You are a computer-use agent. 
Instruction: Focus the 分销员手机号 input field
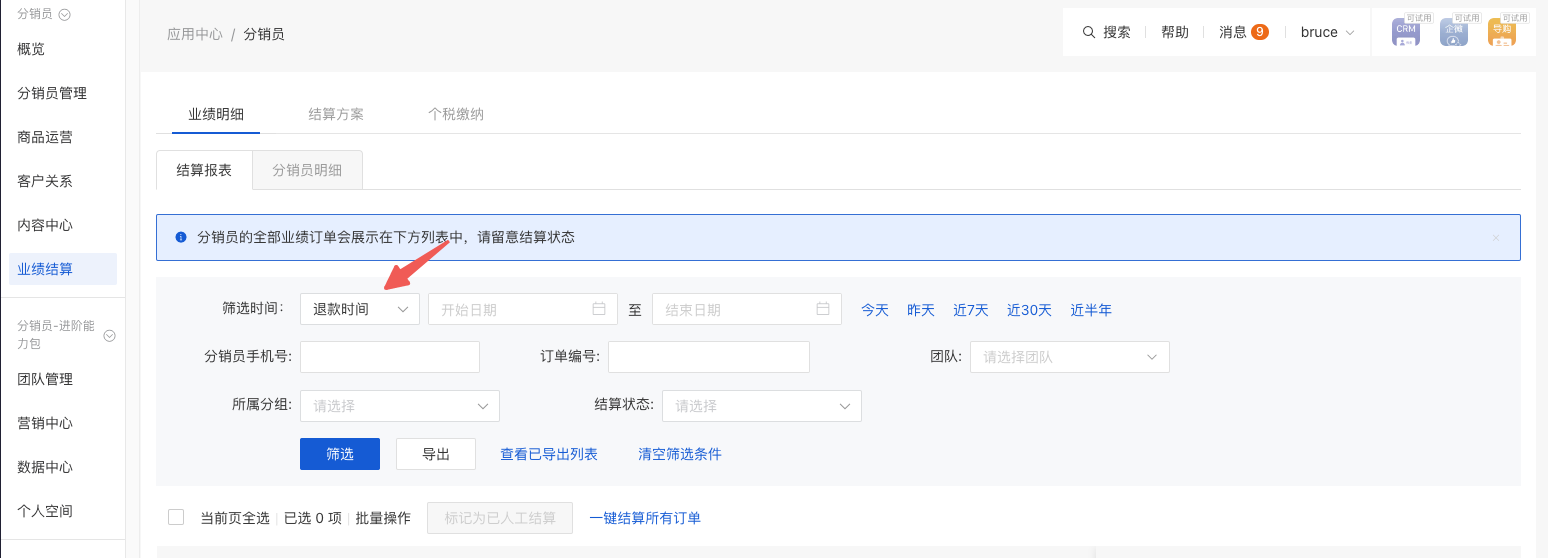[x=390, y=357]
